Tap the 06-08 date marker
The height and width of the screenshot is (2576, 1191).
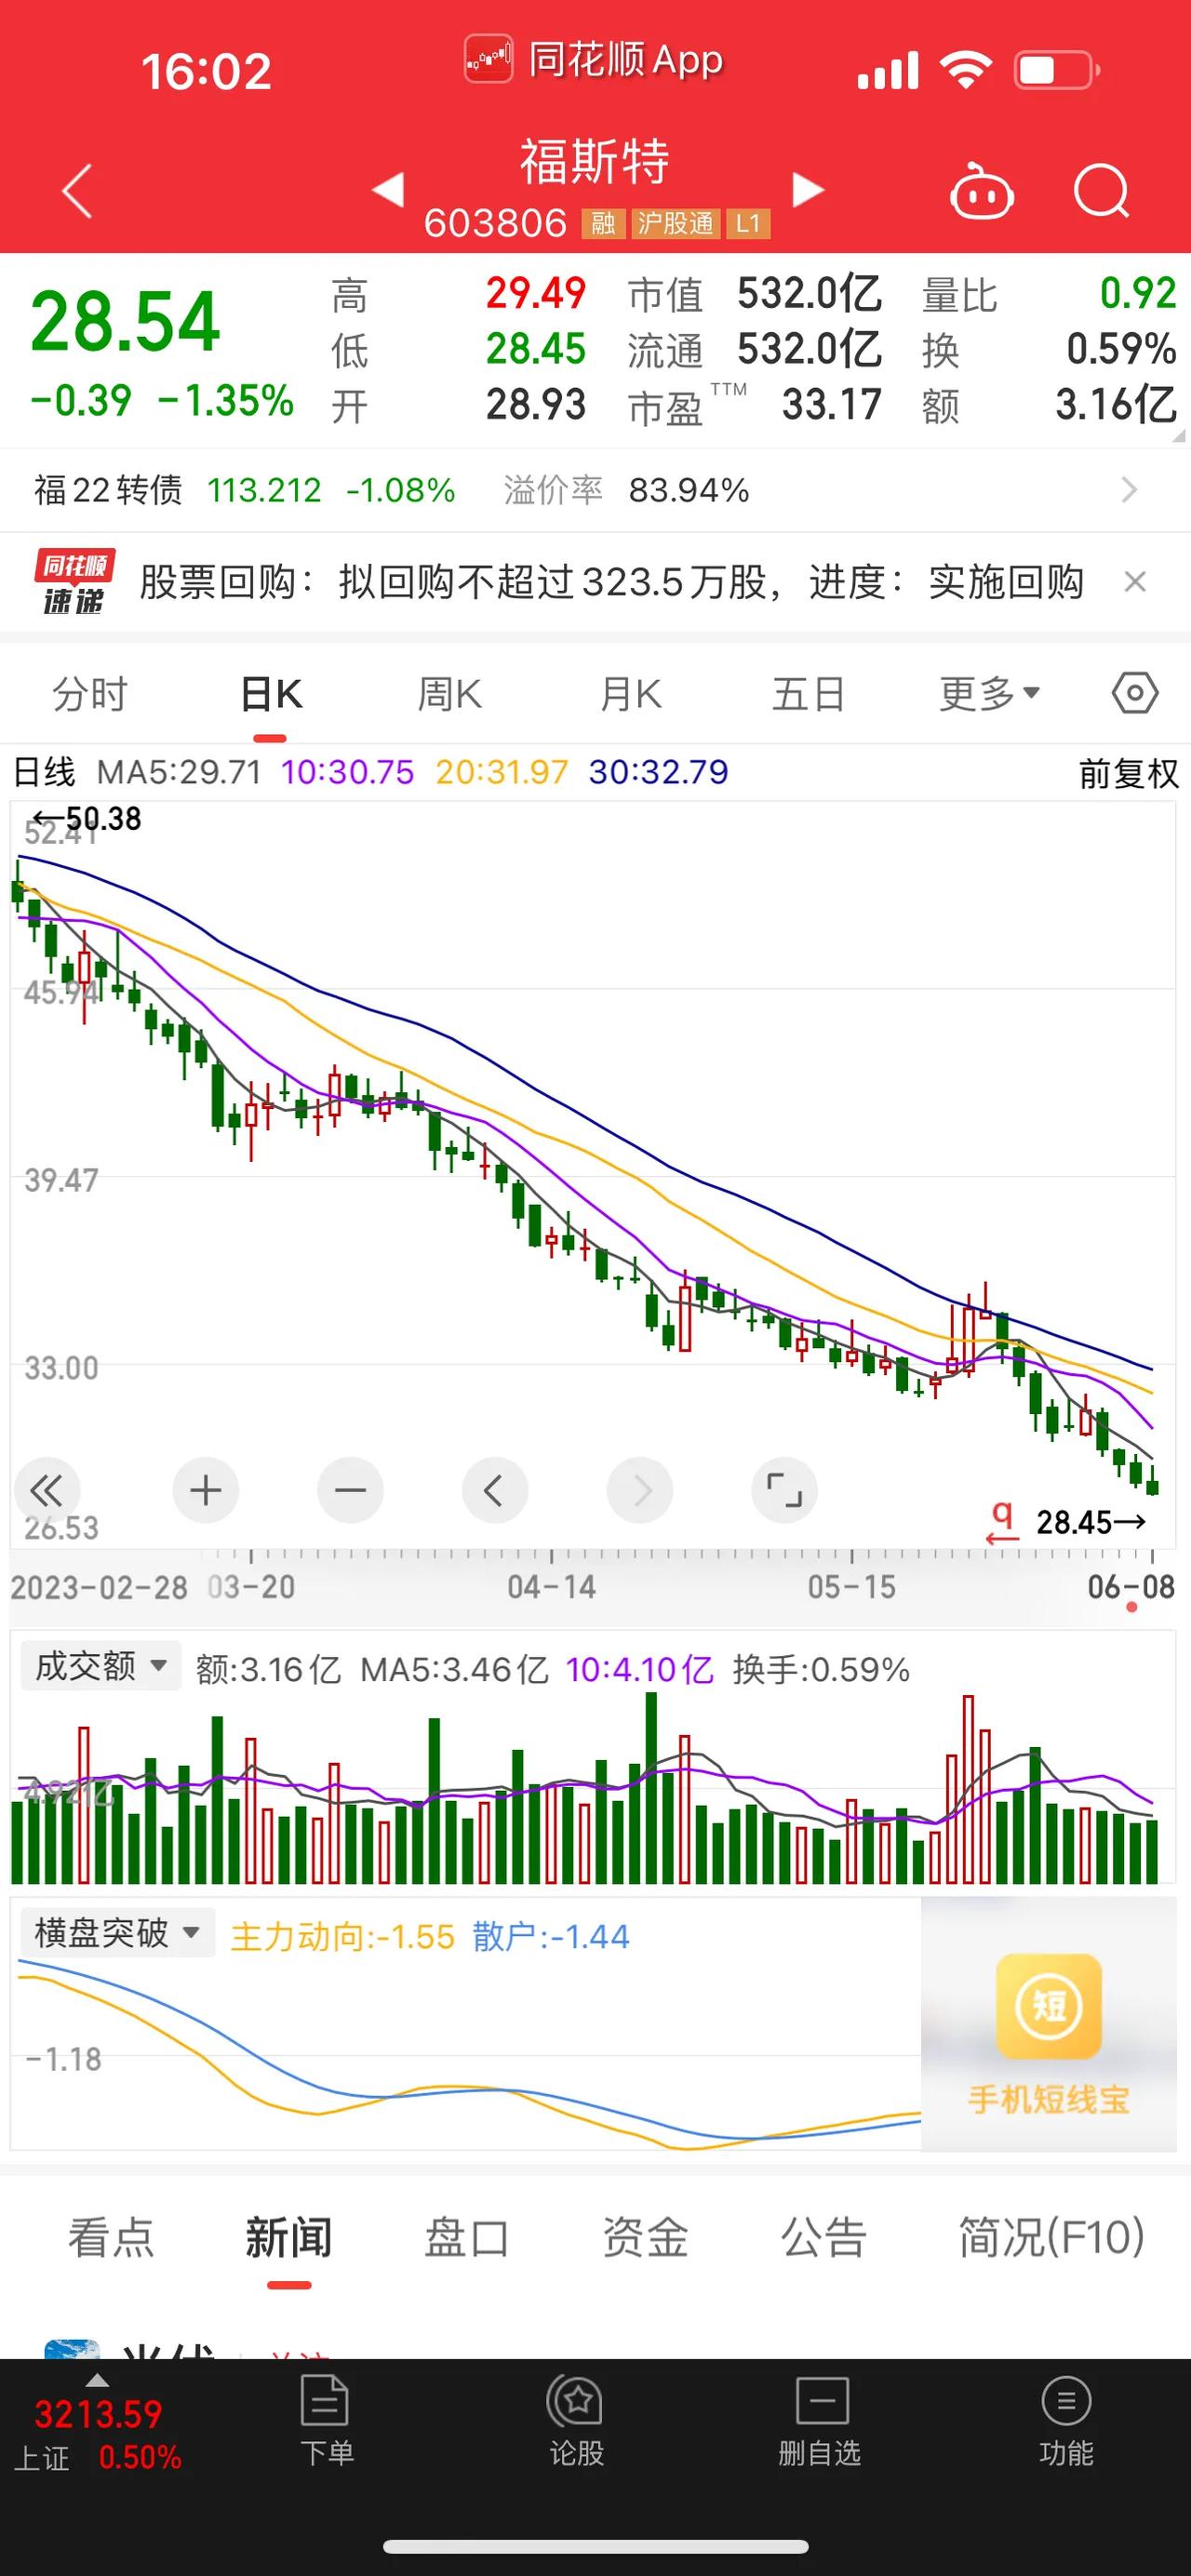[1131, 1587]
